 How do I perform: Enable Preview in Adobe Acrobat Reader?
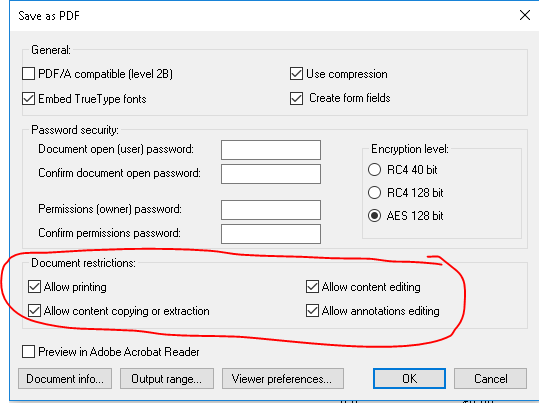click(x=29, y=352)
